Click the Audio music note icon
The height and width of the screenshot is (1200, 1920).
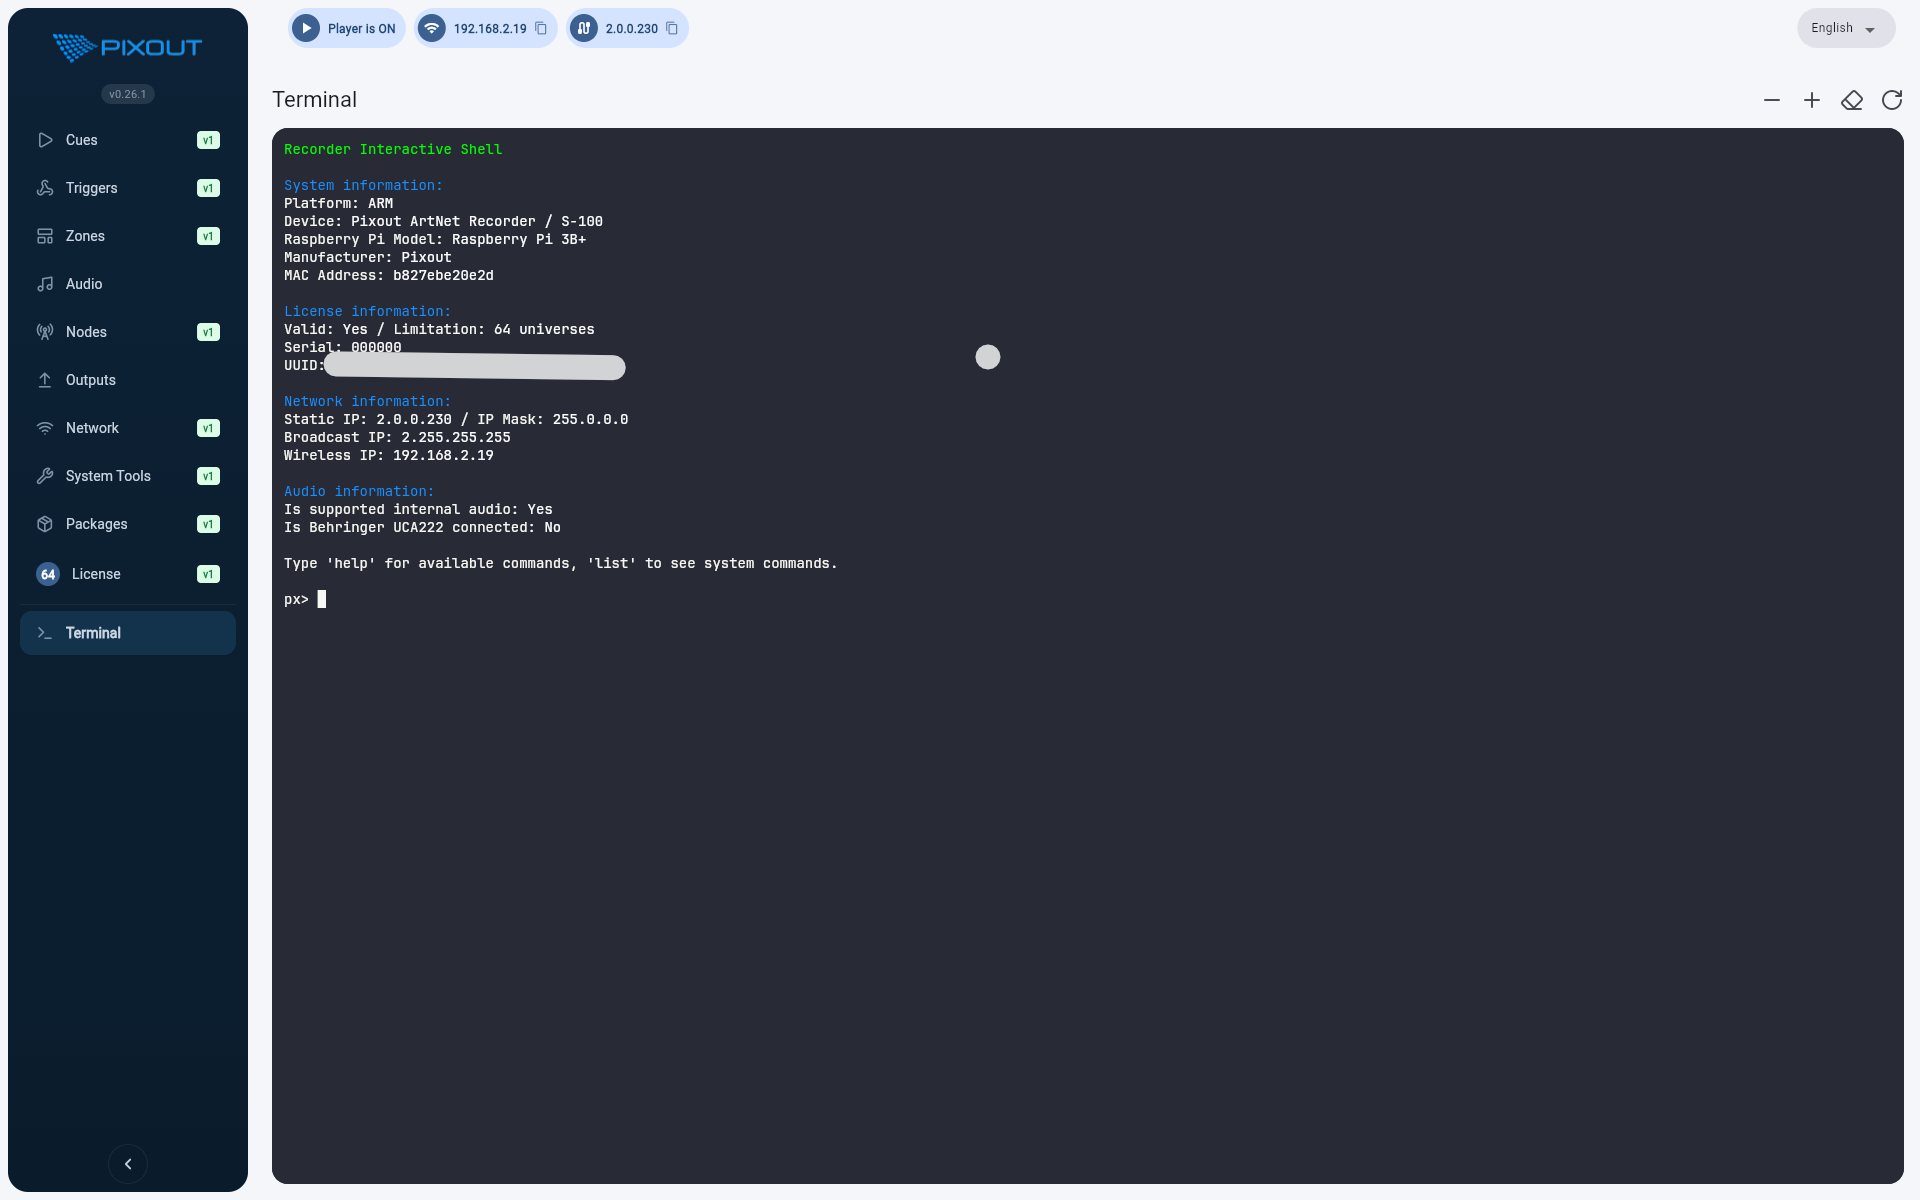point(45,284)
